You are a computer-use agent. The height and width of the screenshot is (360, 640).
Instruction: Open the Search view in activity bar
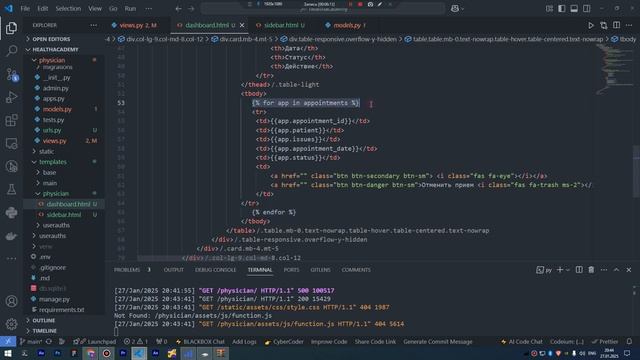(x=11, y=51)
